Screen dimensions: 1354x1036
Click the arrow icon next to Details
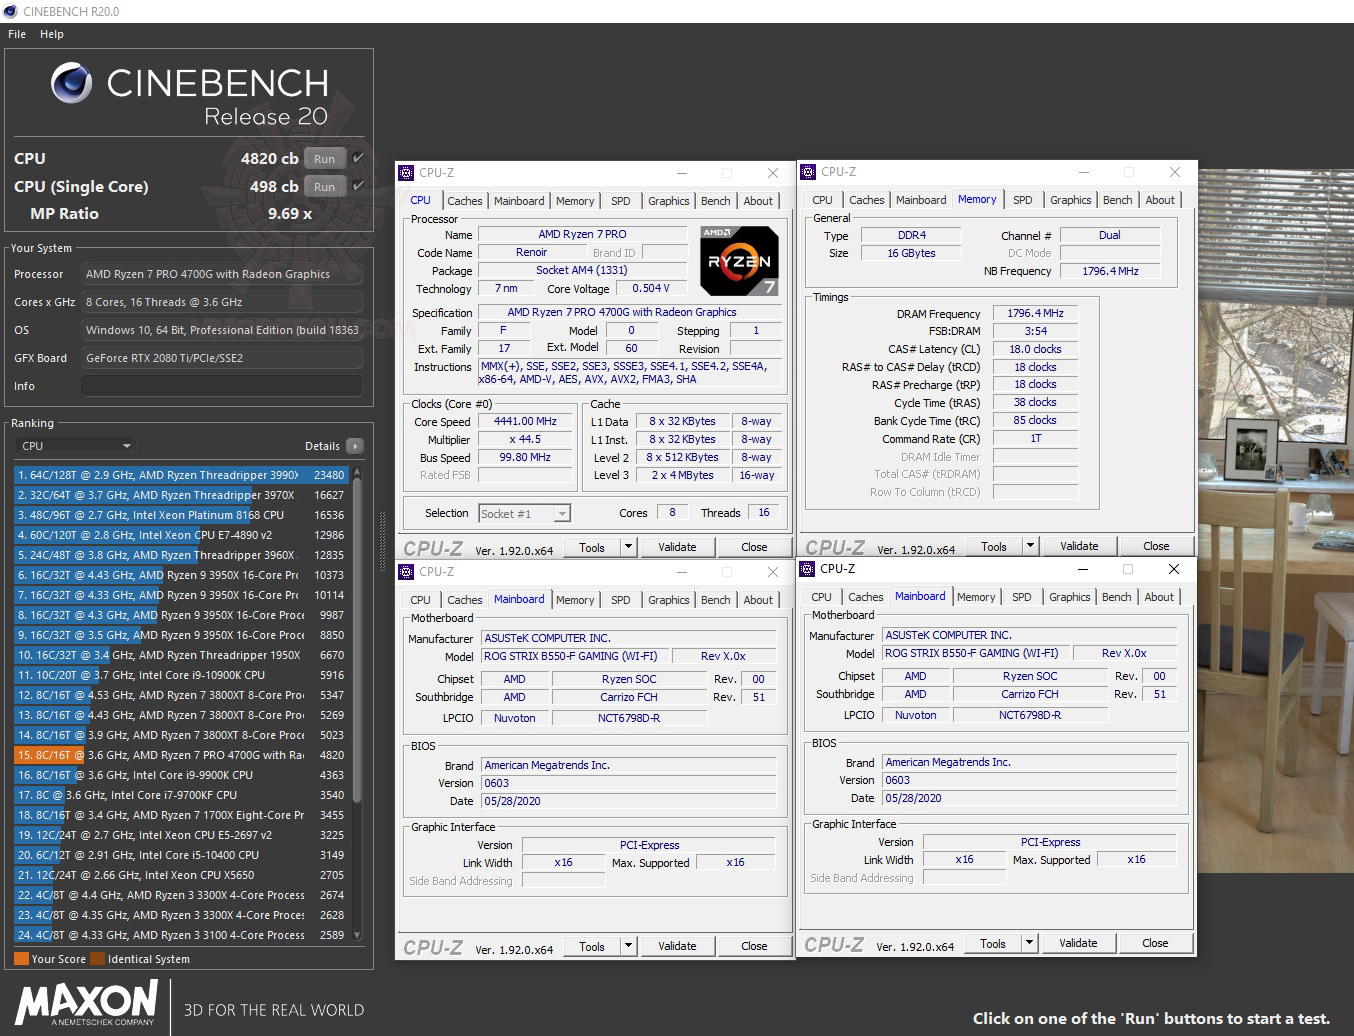[355, 446]
